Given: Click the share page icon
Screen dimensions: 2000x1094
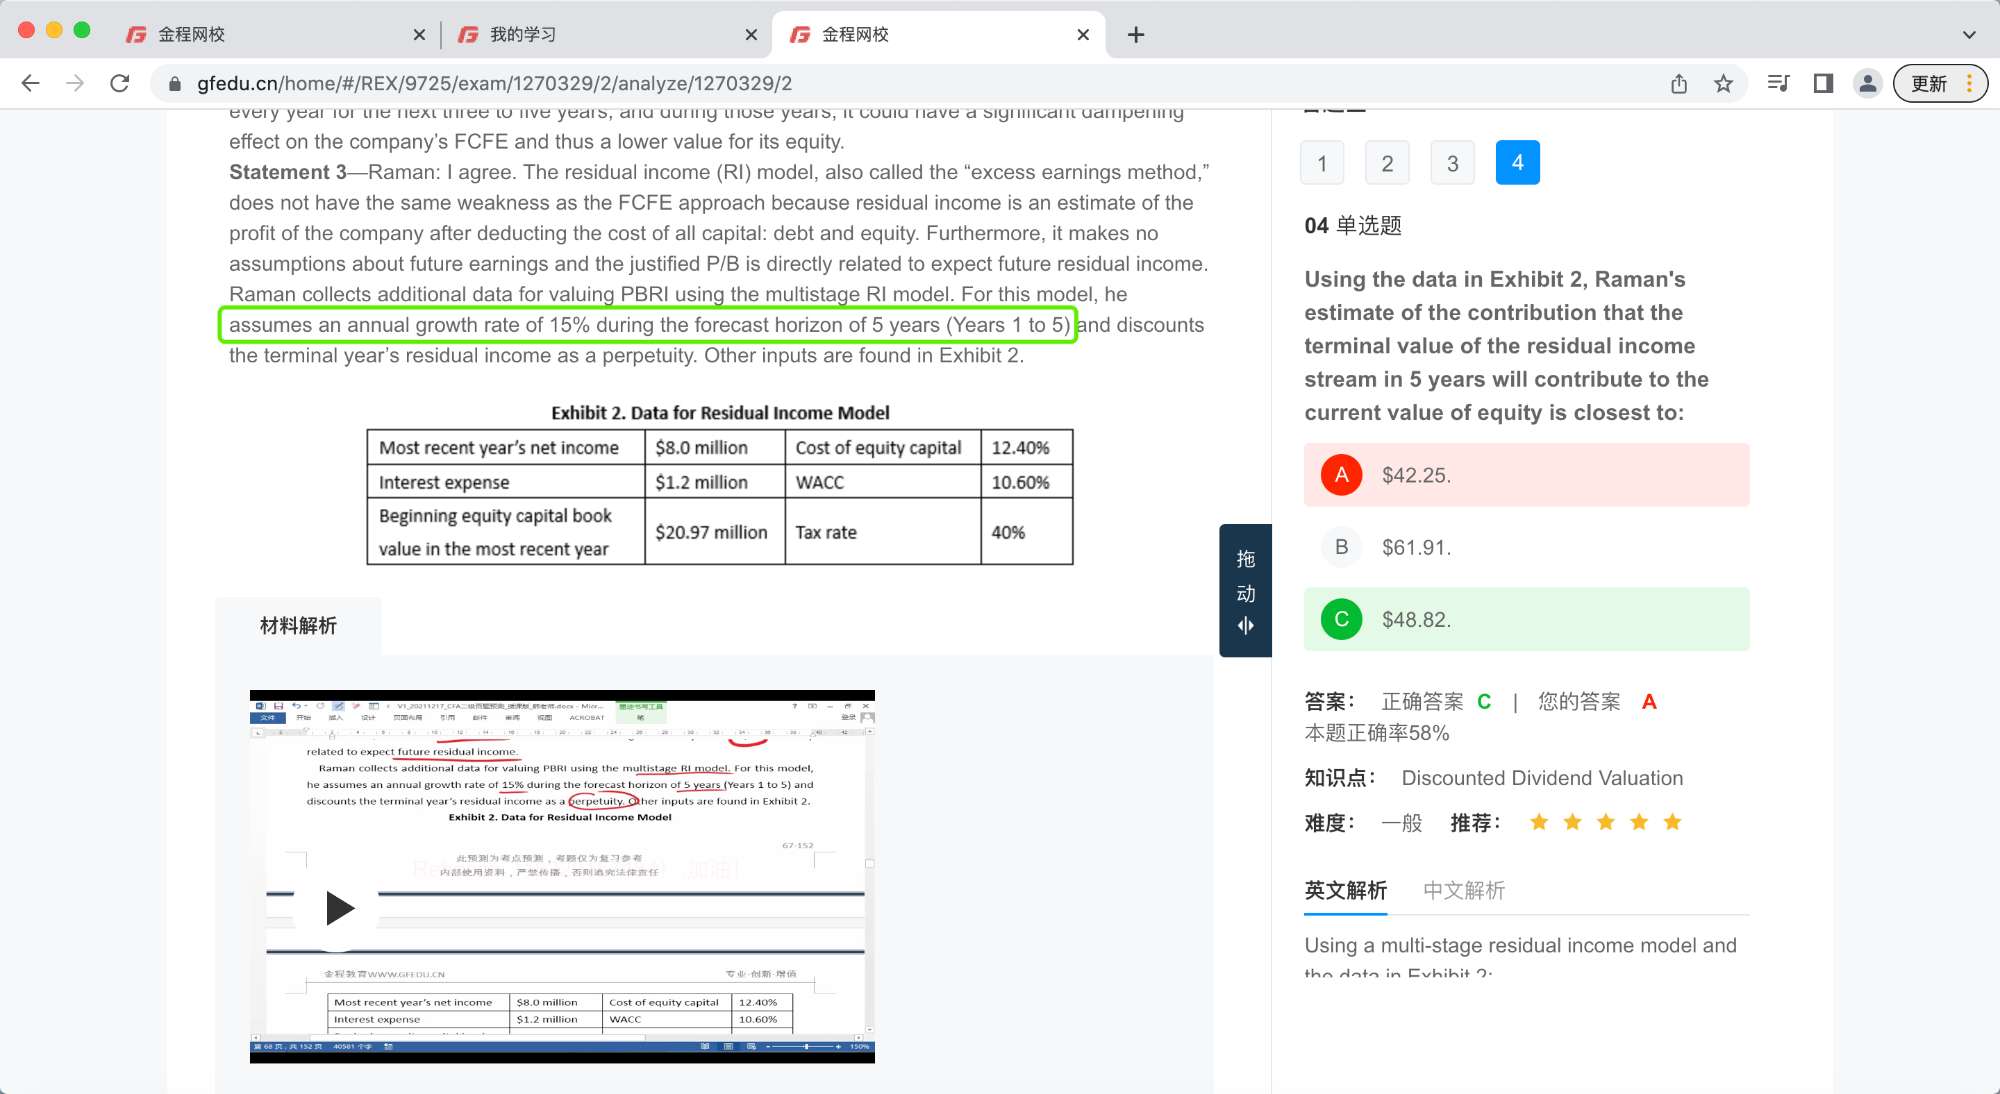Looking at the screenshot, I should 1679,84.
